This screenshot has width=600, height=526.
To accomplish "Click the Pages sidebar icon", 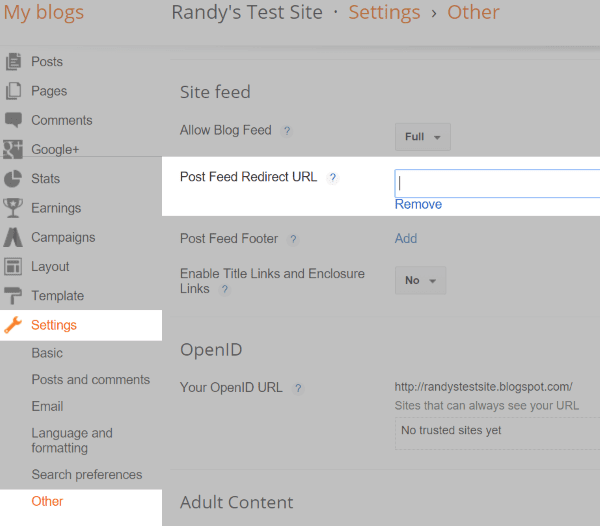I will tap(13, 91).
